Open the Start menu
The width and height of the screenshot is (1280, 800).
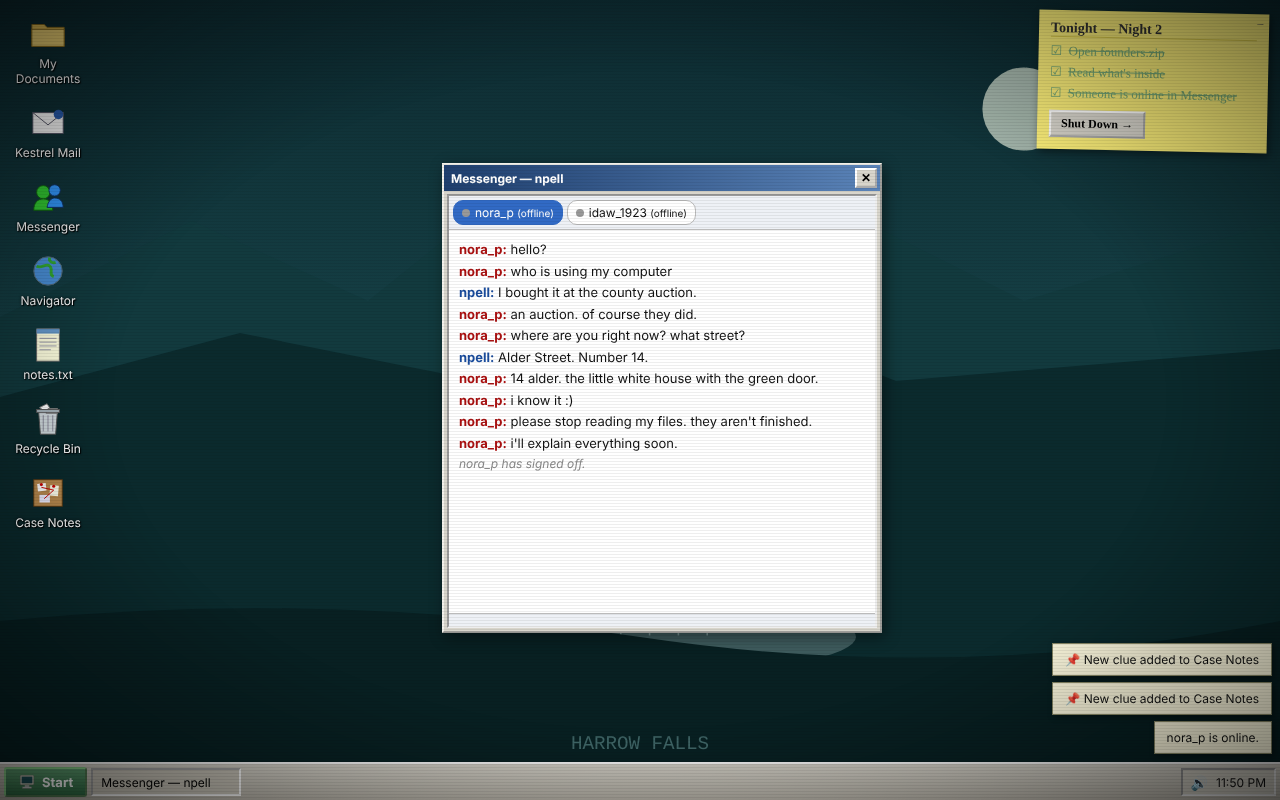[46, 783]
